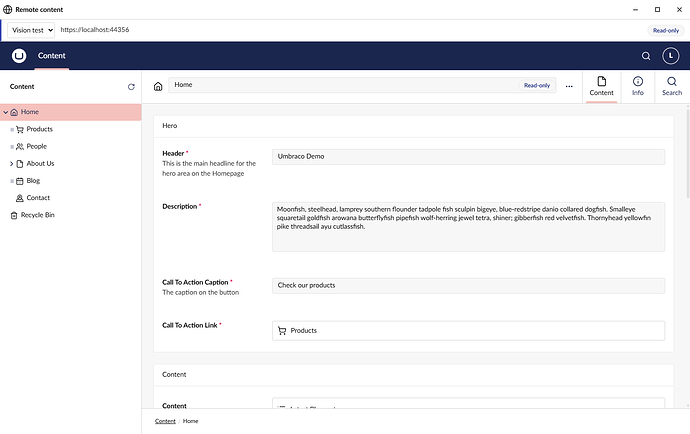Click the Call To Action Caption field
Image resolution: width=690 pixels, height=434 pixels.
click(468, 286)
